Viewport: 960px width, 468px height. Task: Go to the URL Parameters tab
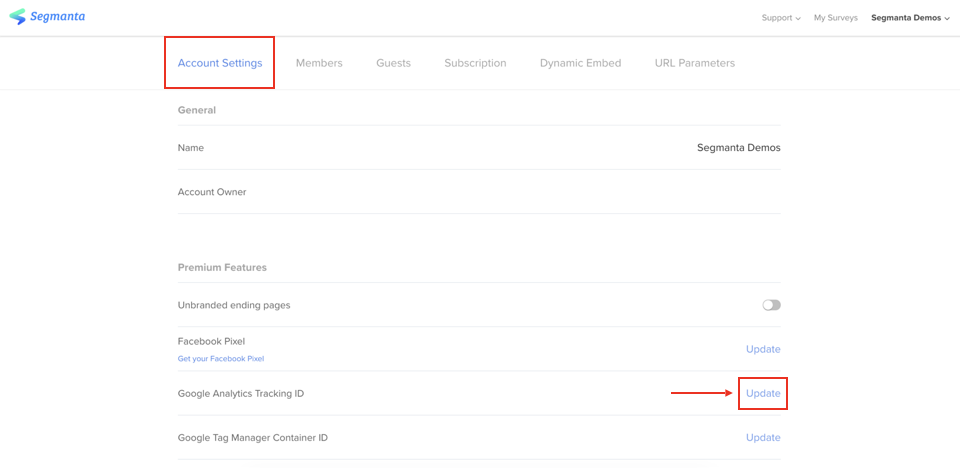click(694, 62)
